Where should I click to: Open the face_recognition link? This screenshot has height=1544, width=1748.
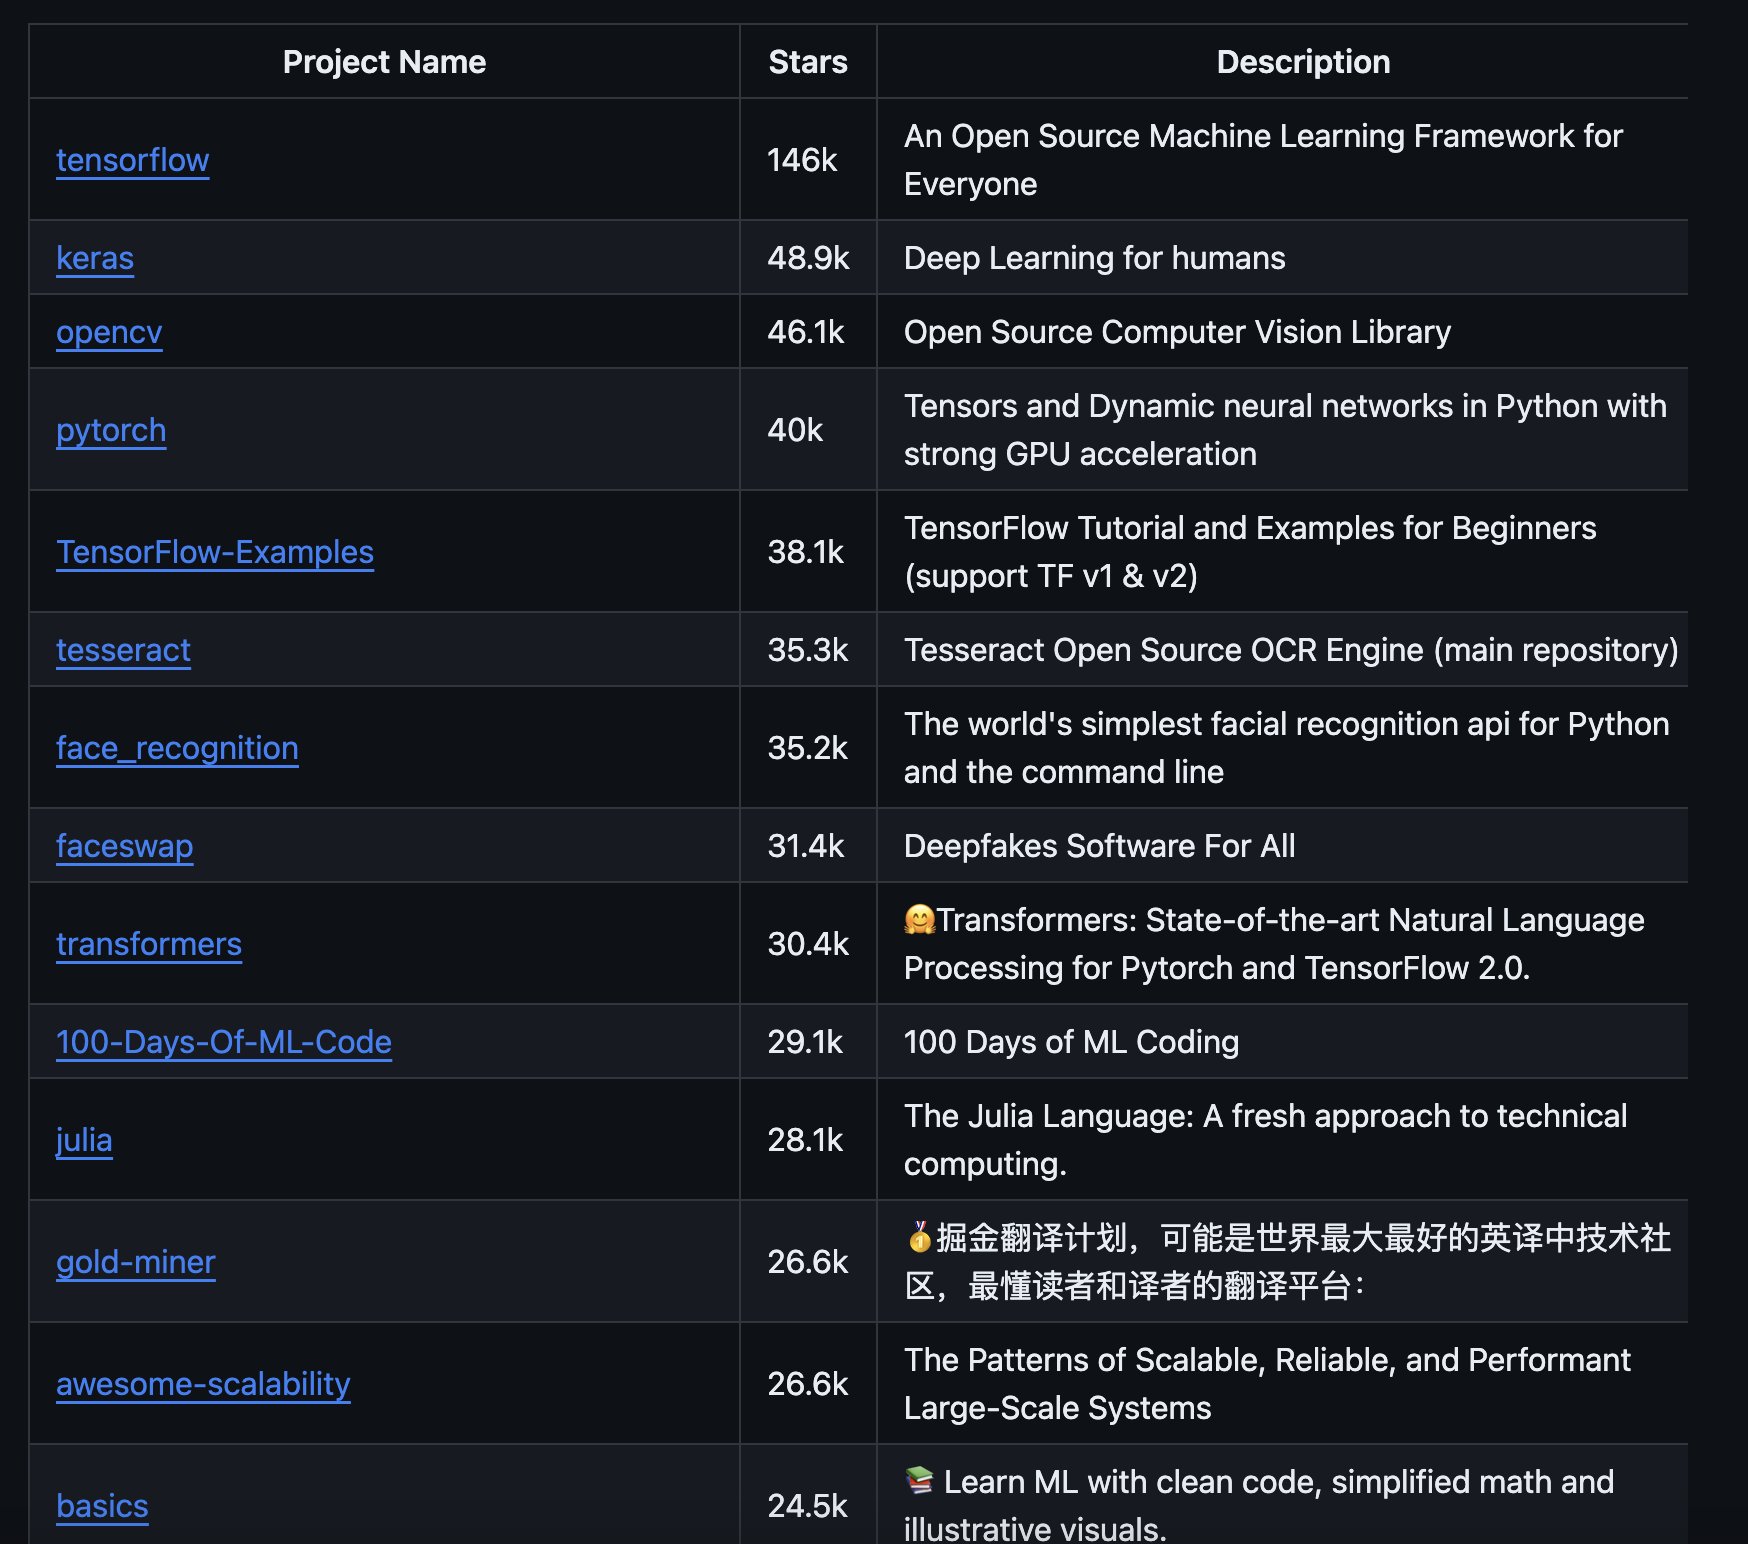pos(177,748)
